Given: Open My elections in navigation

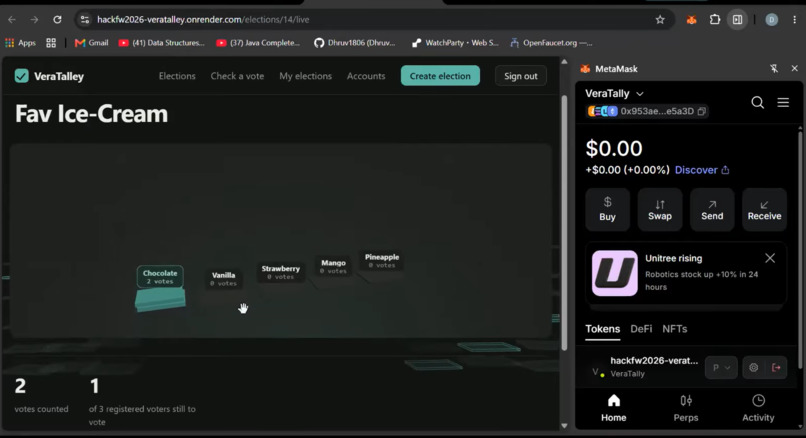Looking at the screenshot, I should (305, 76).
